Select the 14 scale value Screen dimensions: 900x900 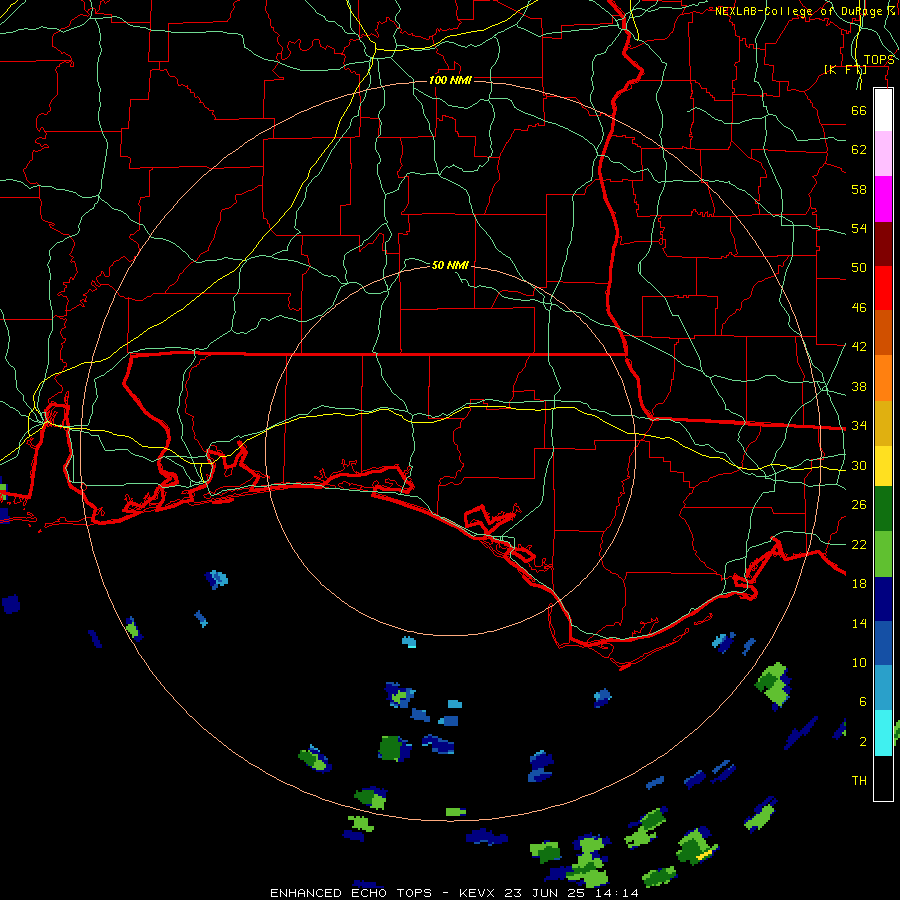tap(859, 623)
